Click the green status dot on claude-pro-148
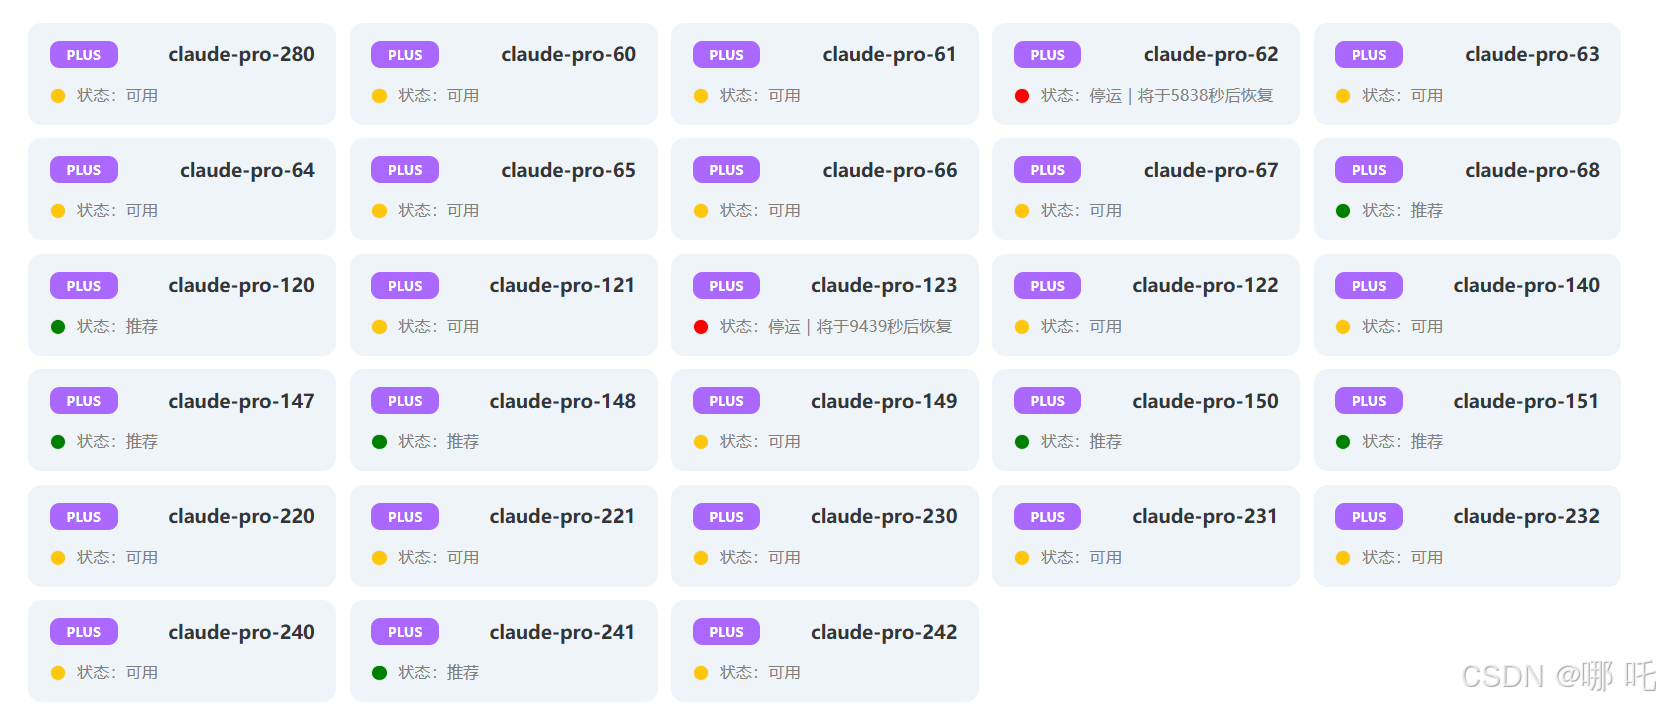Image resolution: width=1660 pixels, height=706 pixels. 379,442
